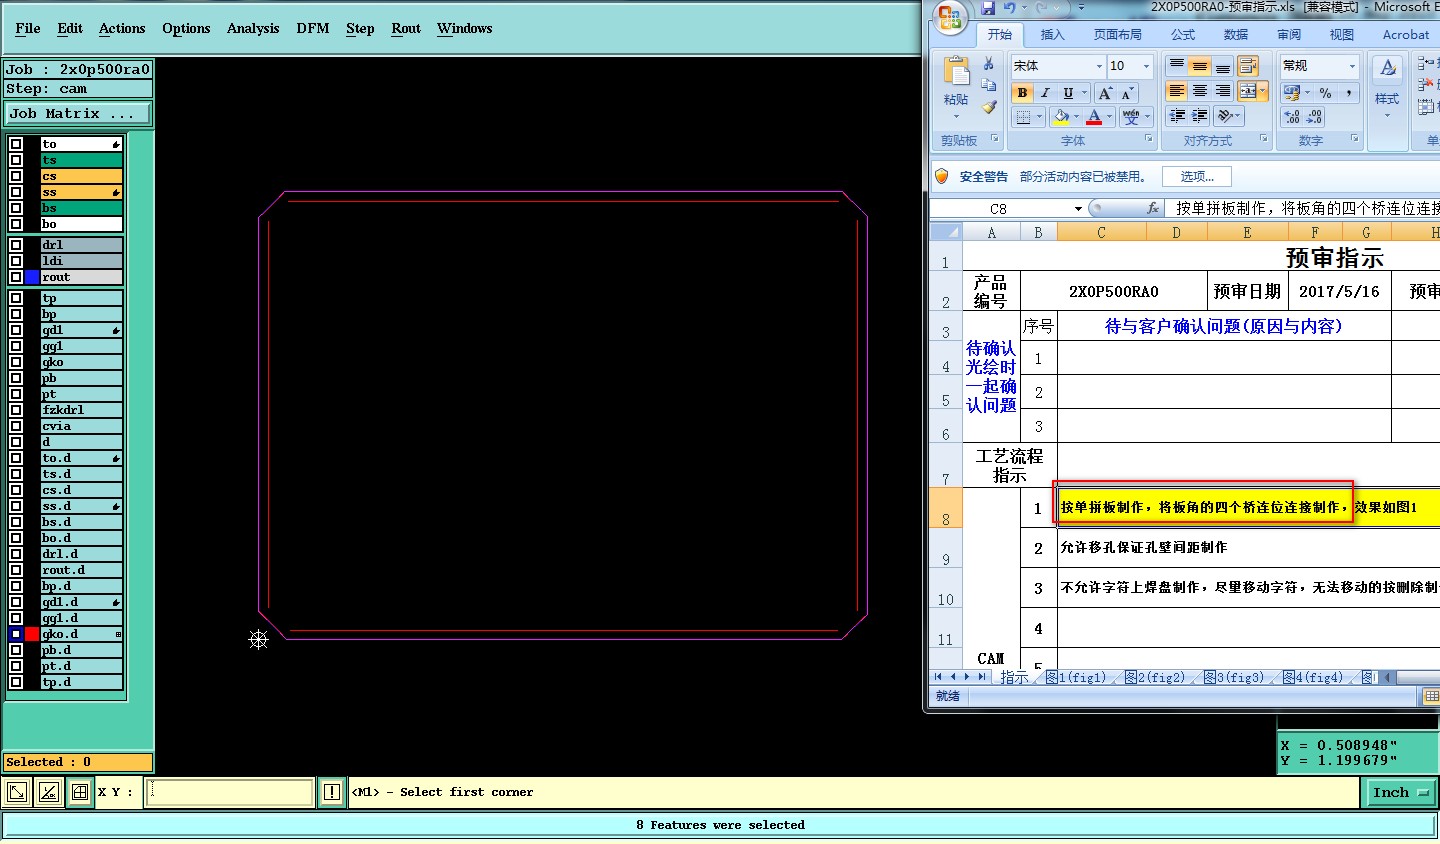The image size is (1440, 844).
Task: Open the font group dialog launcher
Action: (1148, 139)
